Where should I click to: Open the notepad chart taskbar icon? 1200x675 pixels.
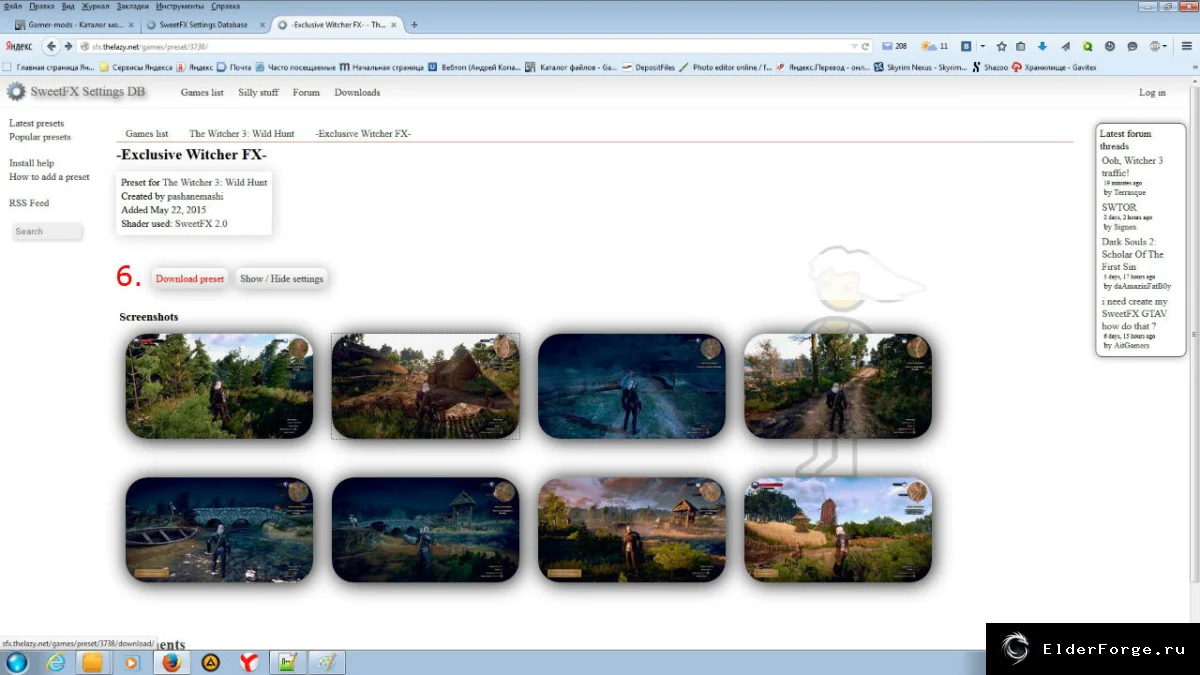pos(288,662)
